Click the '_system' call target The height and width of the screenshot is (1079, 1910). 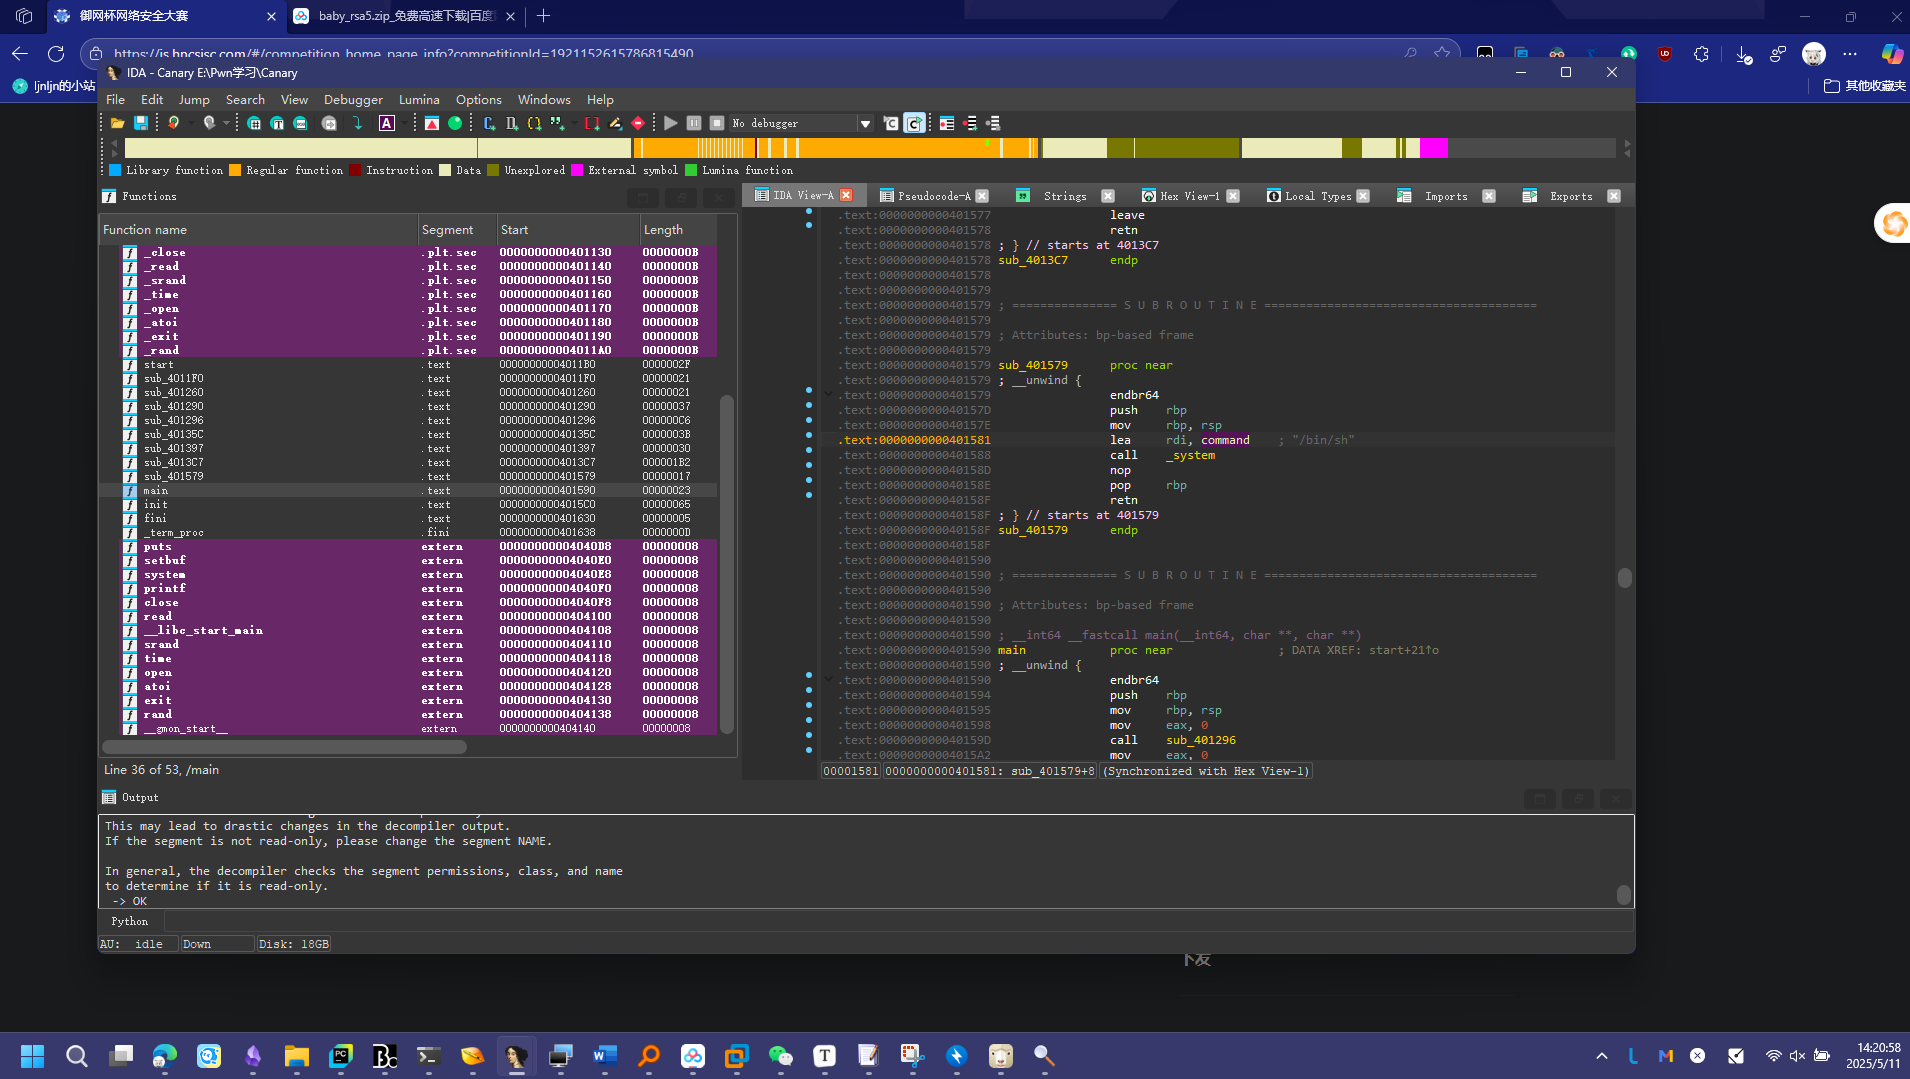point(1190,455)
